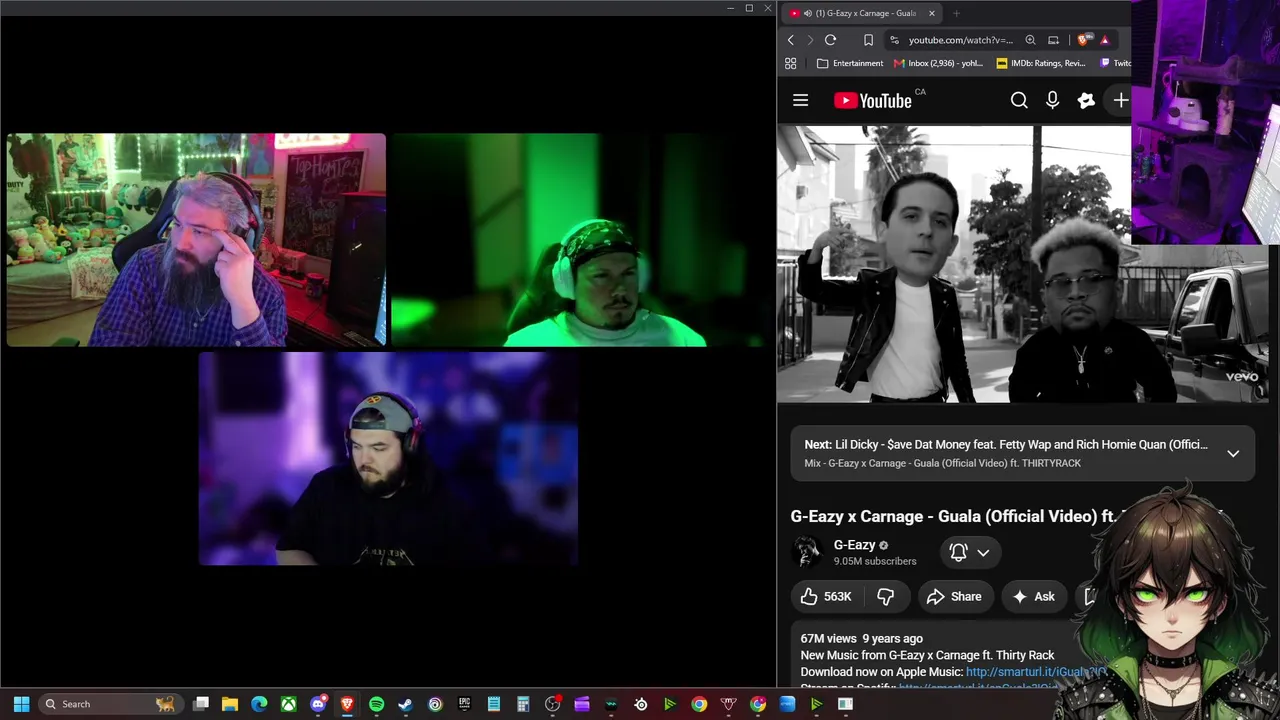This screenshot has width=1280, height=720.
Task: Reload the YouTube page
Action: click(830, 40)
